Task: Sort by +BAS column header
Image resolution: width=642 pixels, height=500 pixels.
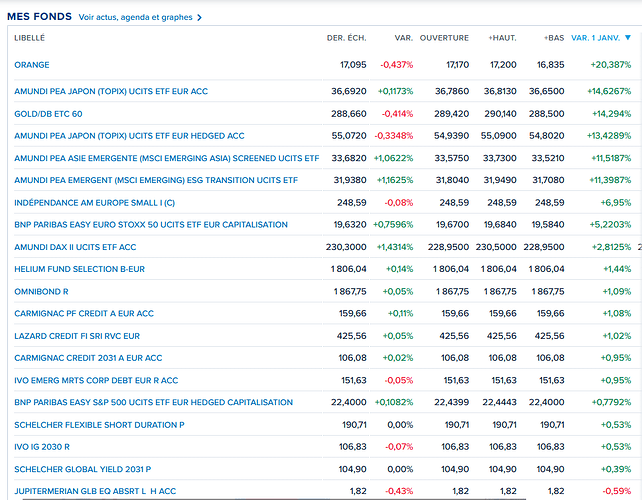Action: pyautogui.click(x=554, y=38)
